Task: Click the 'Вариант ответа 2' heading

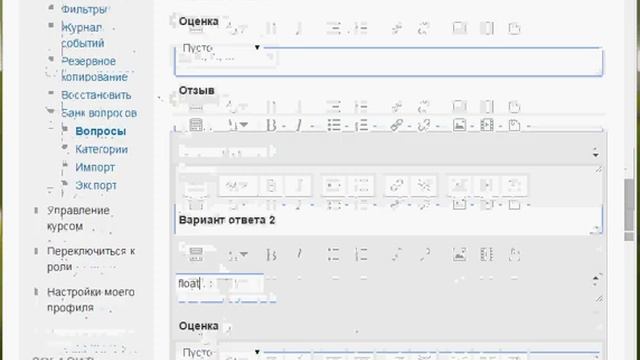Action: pyautogui.click(x=227, y=220)
